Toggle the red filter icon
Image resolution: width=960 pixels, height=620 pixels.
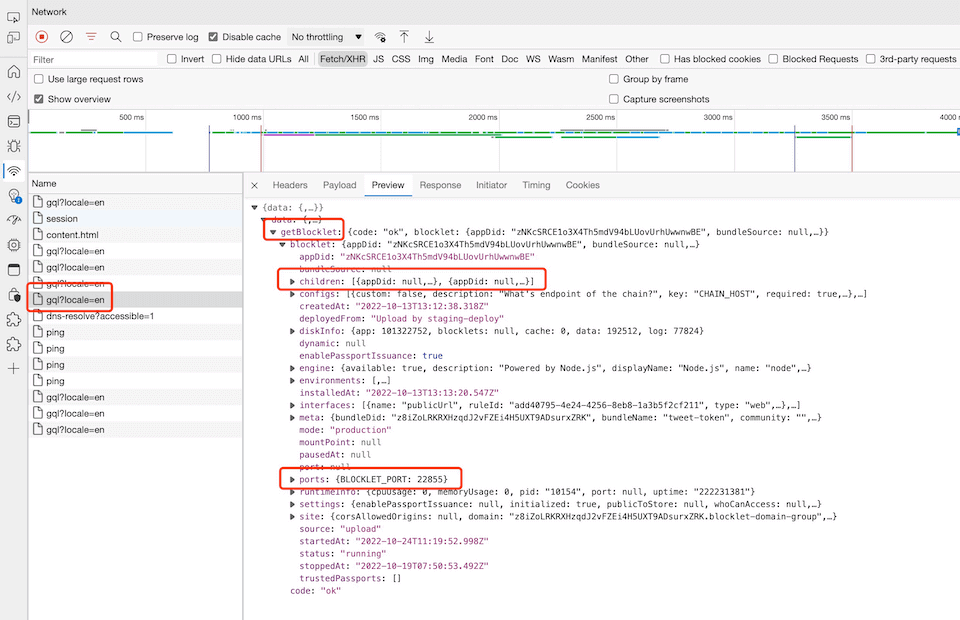click(91, 37)
